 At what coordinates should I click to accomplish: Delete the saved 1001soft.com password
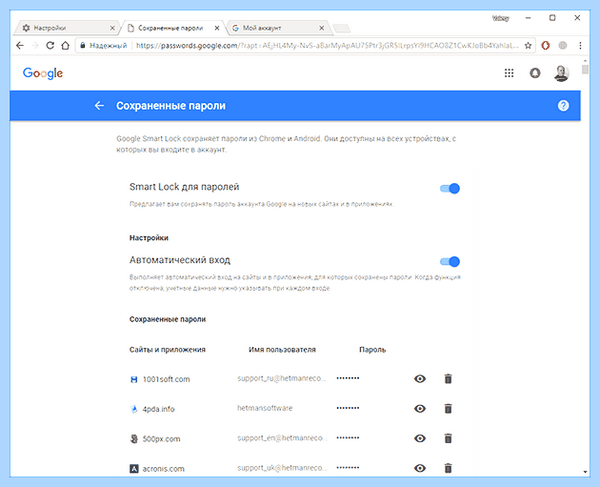coord(448,379)
